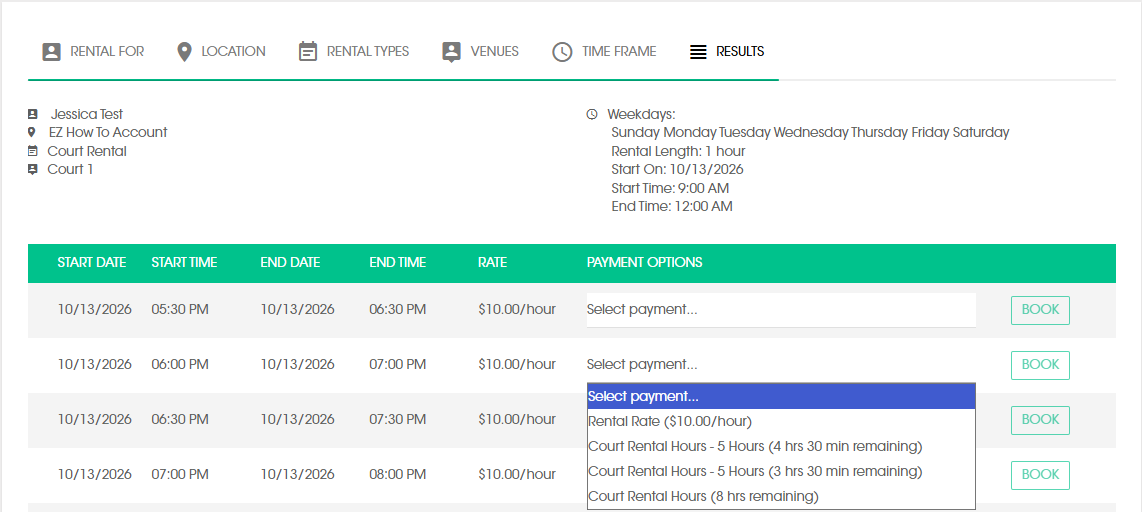The image size is (1142, 512).
Task: Choose Court Rental Hours 3 hrs 30 min remaining
Action: (781, 472)
